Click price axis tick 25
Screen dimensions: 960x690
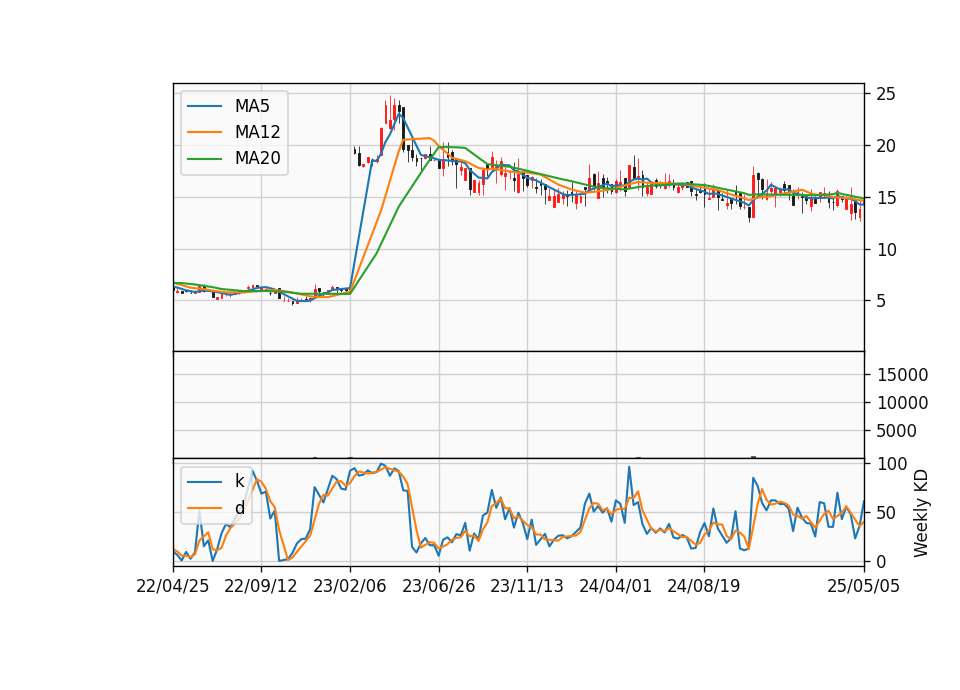tap(886, 94)
